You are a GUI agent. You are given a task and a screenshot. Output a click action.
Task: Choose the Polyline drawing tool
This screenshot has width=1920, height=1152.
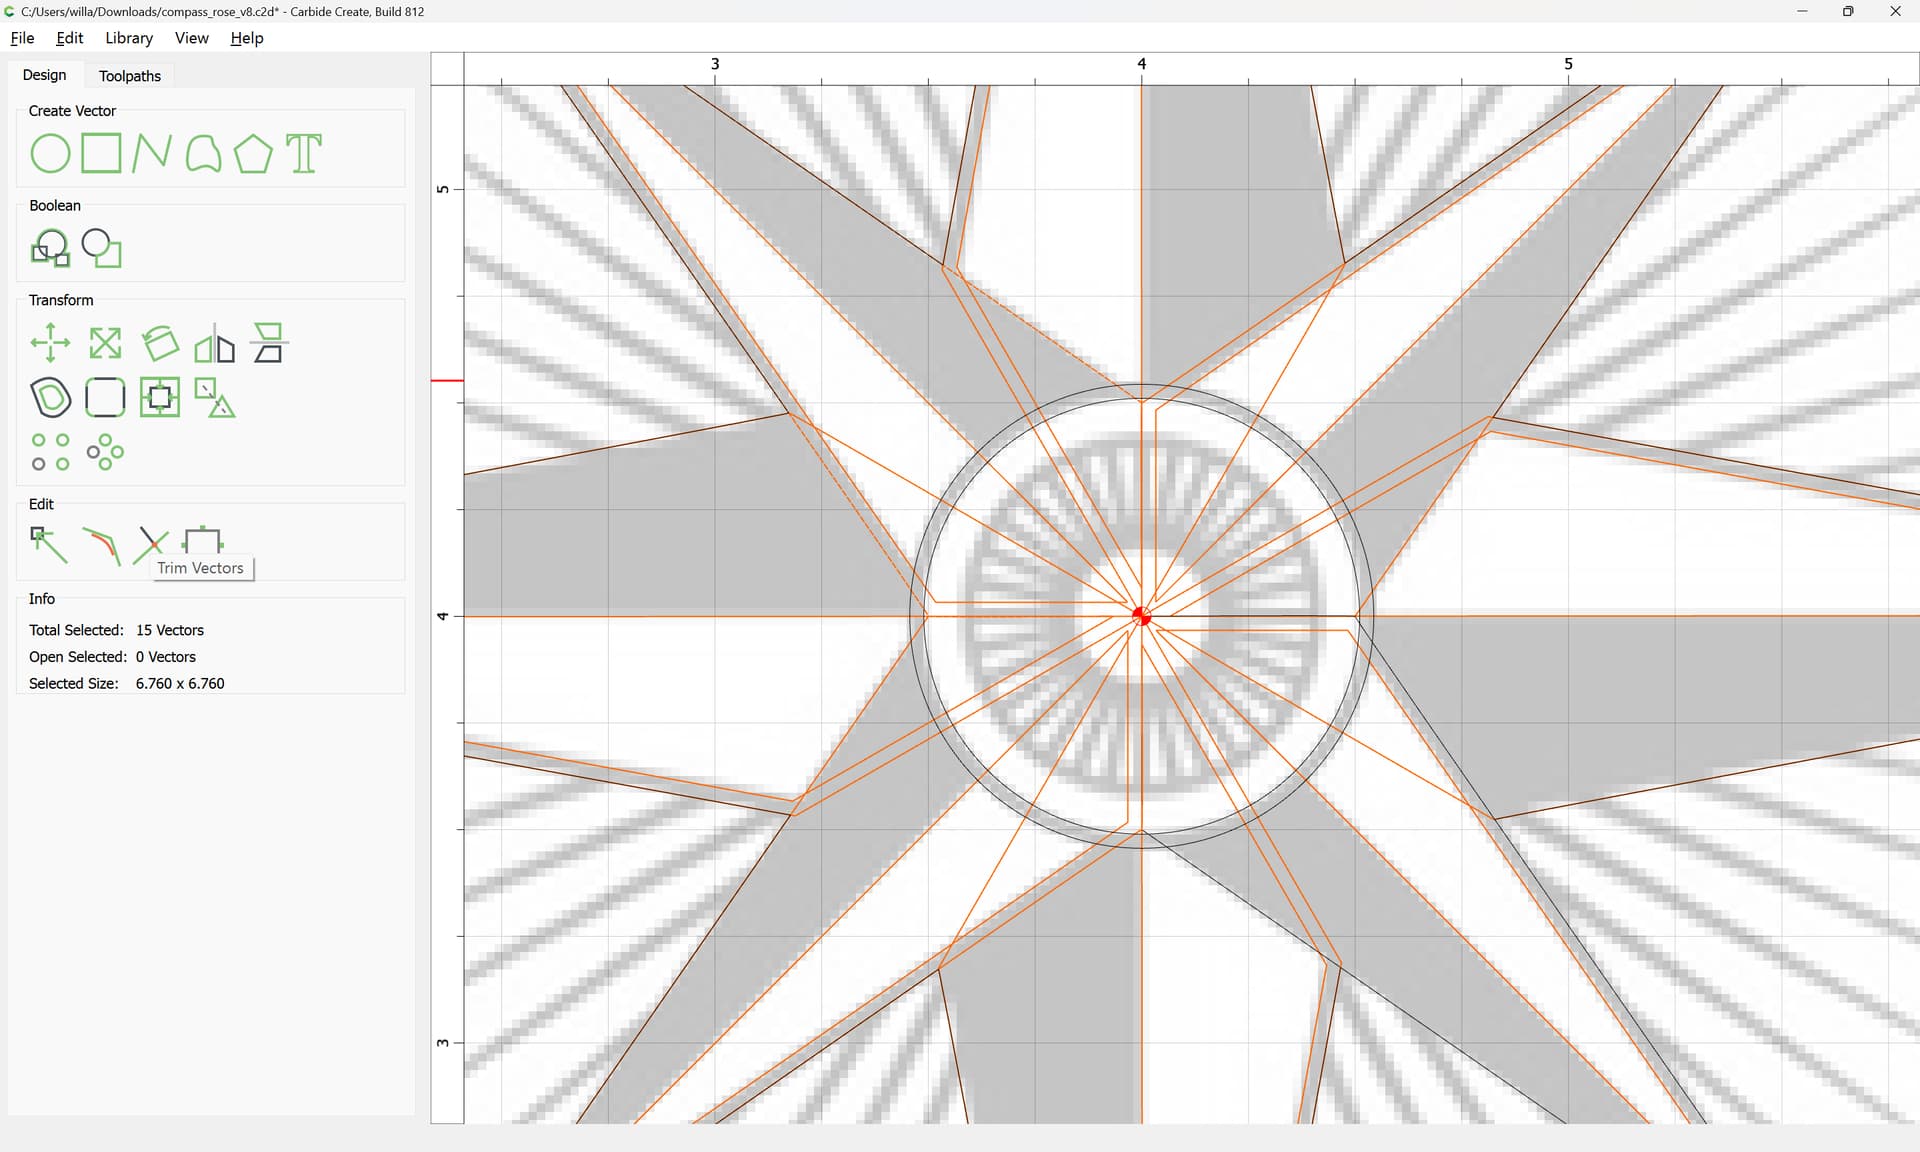(x=151, y=154)
